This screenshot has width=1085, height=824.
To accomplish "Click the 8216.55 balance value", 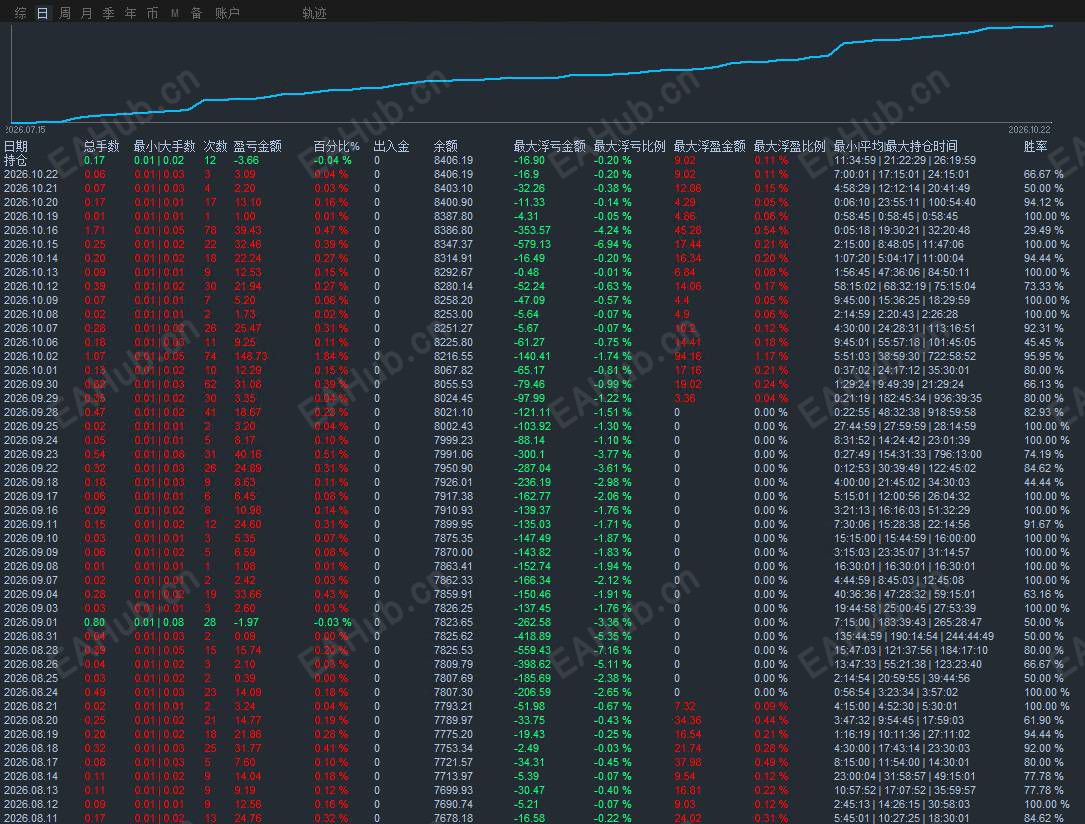I will 453,356.
